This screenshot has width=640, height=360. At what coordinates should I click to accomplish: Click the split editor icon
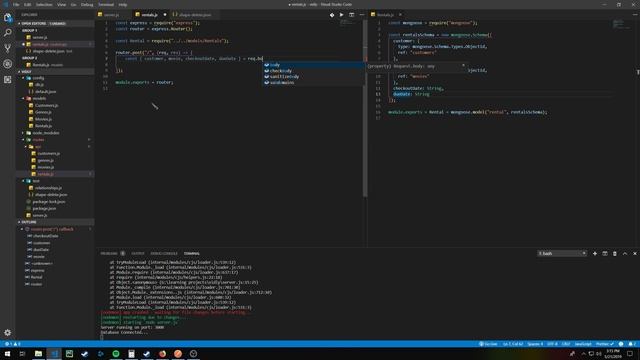pos(351,15)
